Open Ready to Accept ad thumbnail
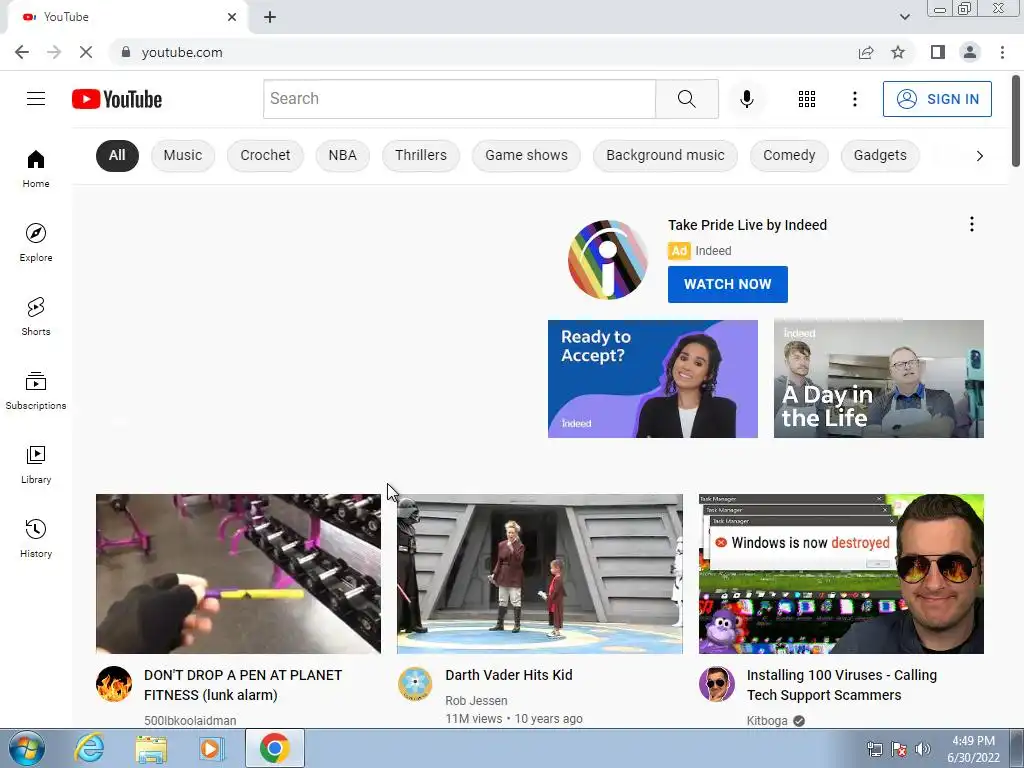 point(652,379)
